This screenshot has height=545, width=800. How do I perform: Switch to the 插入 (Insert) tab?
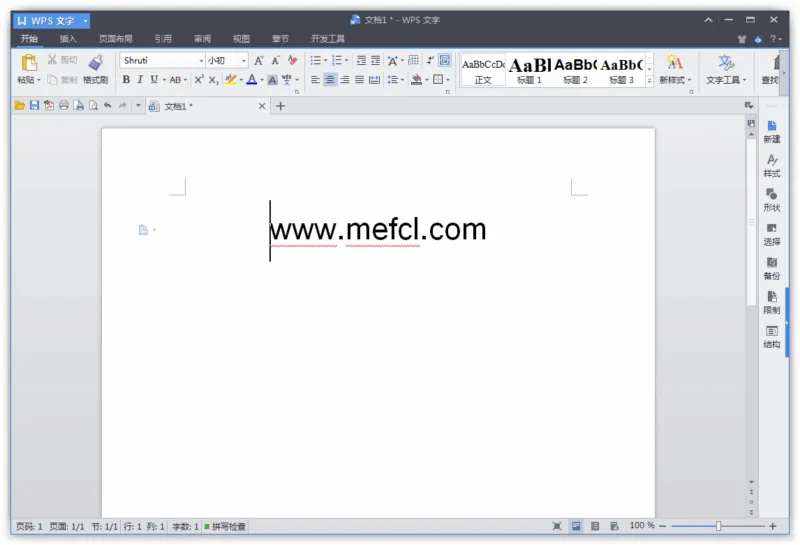(x=68, y=39)
